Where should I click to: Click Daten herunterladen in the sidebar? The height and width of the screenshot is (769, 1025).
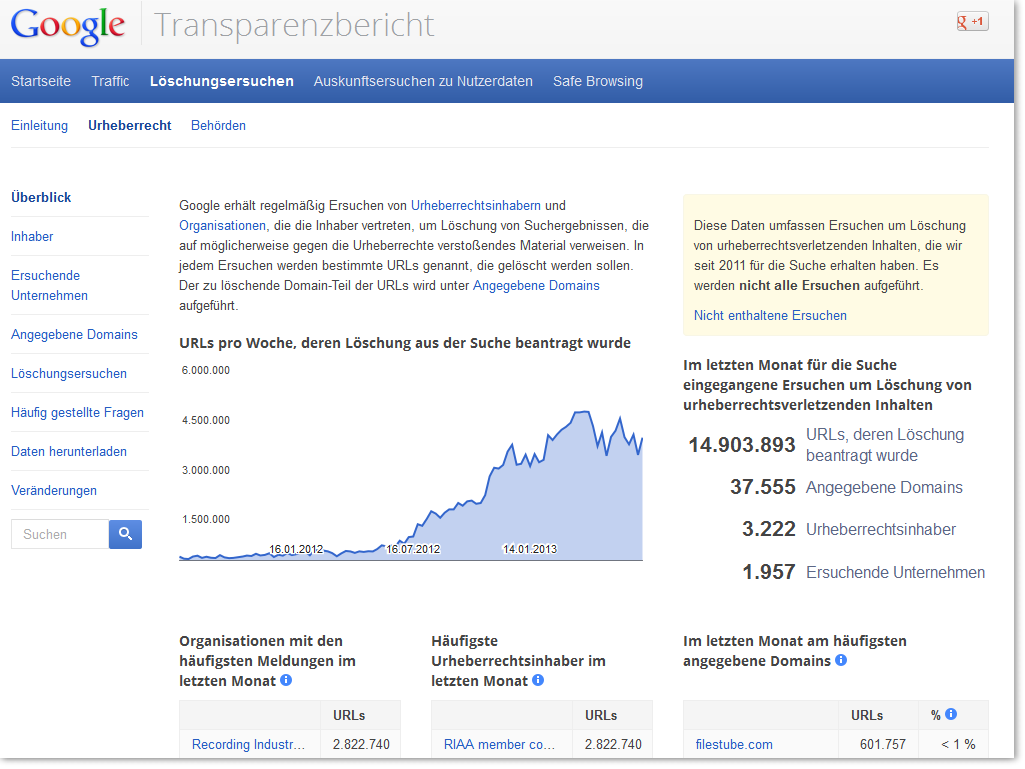[69, 452]
